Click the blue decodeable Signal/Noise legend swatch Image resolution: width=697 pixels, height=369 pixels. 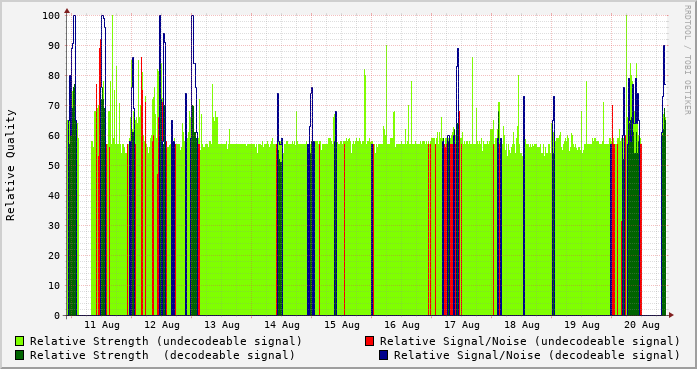[383, 355]
